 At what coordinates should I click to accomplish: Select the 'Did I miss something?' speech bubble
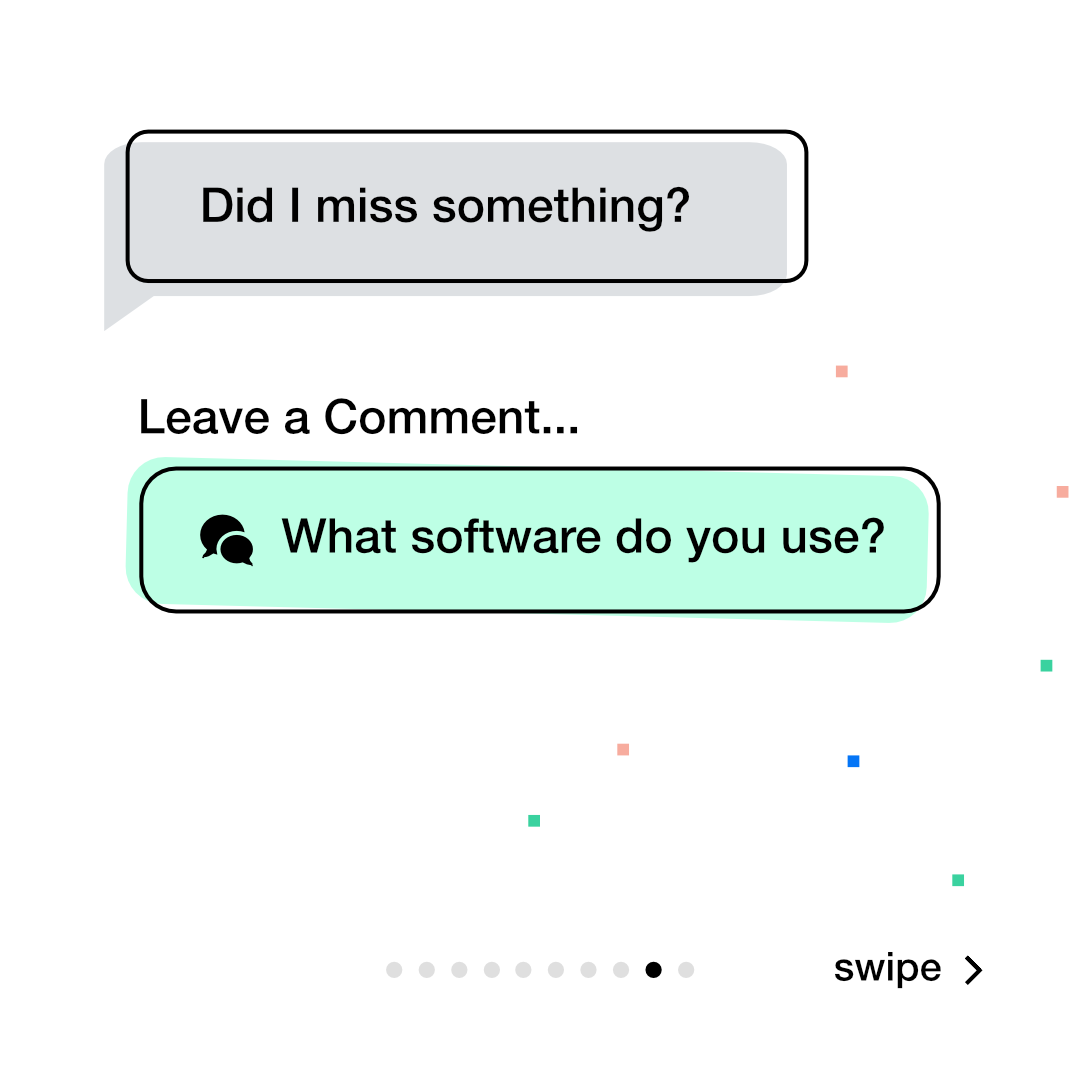(x=466, y=206)
